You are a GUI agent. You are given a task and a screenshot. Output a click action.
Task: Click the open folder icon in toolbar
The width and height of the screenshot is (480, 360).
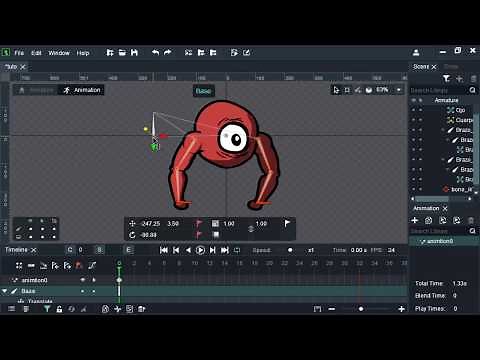click(x=122, y=53)
